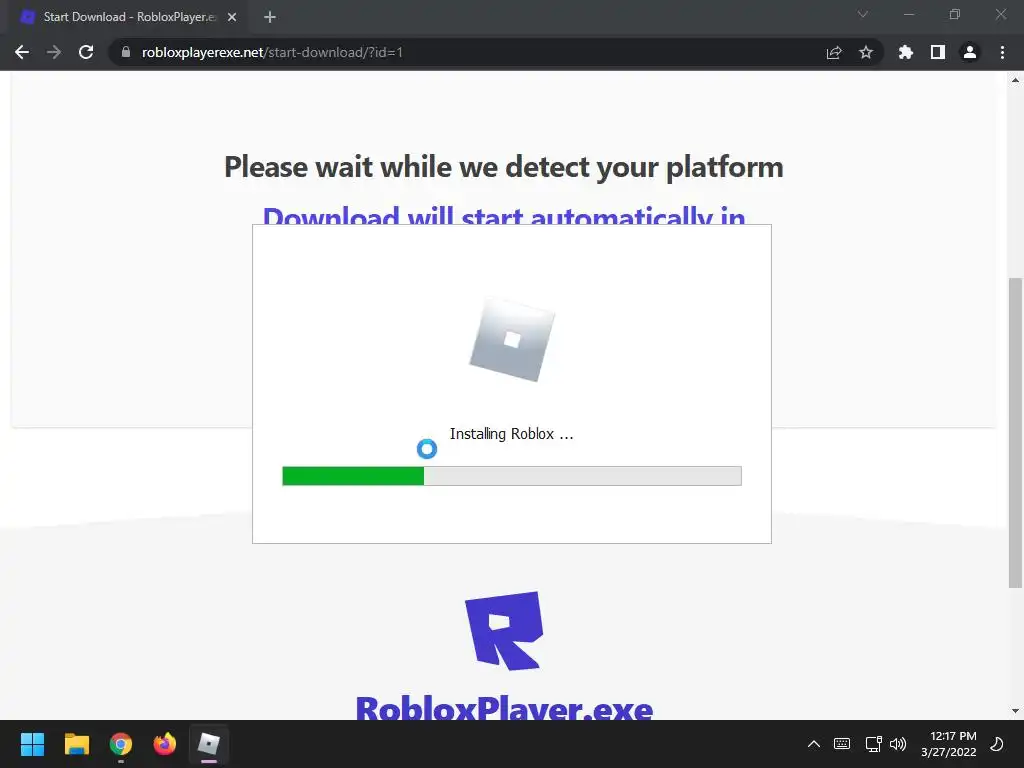The height and width of the screenshot is (768, 1024).
Task: Minimize the Chrome window
Action: 908,14
